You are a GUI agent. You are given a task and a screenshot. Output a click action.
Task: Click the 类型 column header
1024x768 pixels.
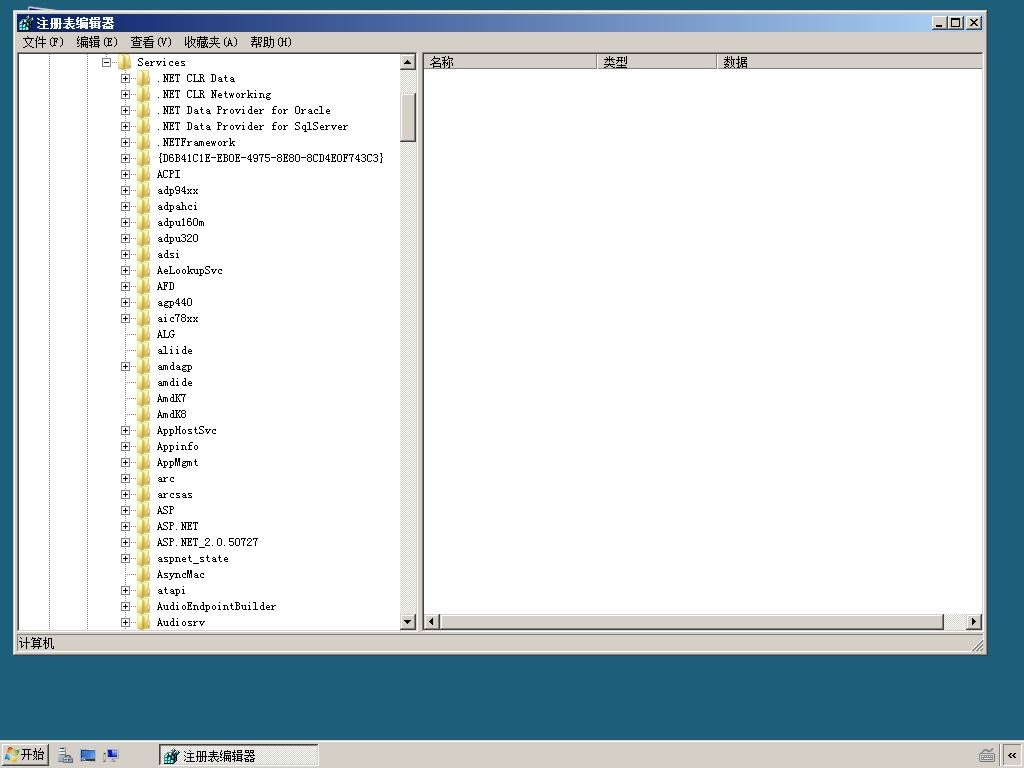tap(656, 62)
